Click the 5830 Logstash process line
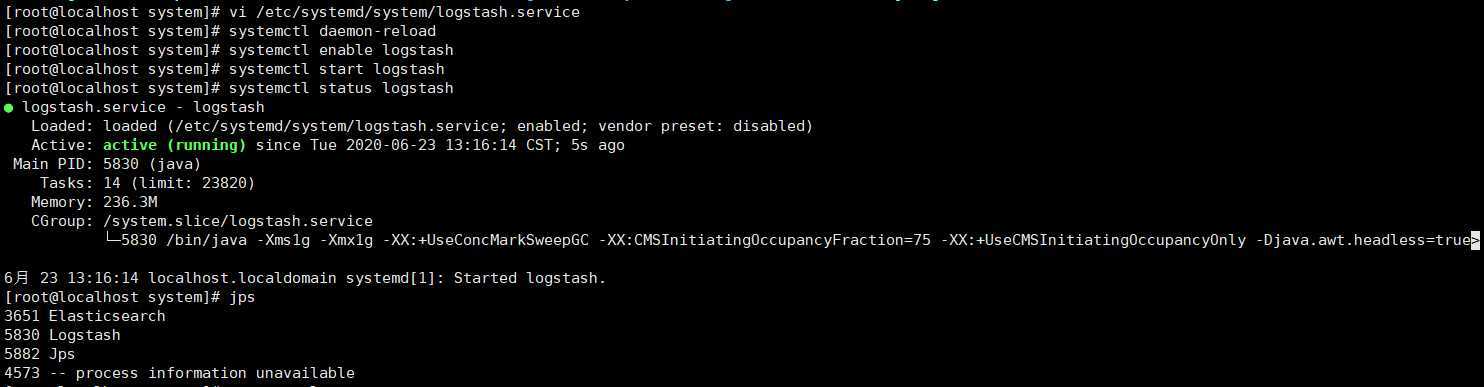1484x387 pixels. coord(62,335)
